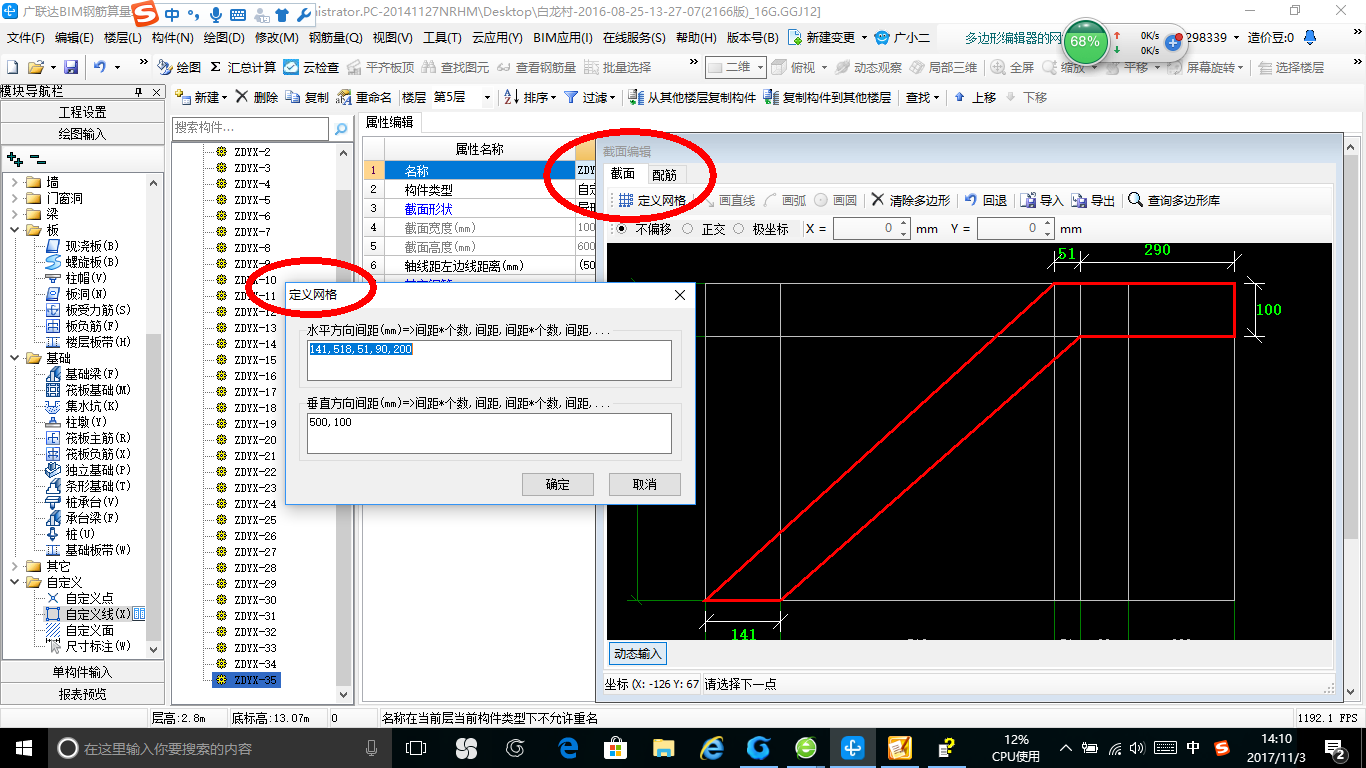The width and height of the screenshot is (1366, 768).
Task: Toggle 动态输入 dynamic input
Action: [x=637, y=653]
